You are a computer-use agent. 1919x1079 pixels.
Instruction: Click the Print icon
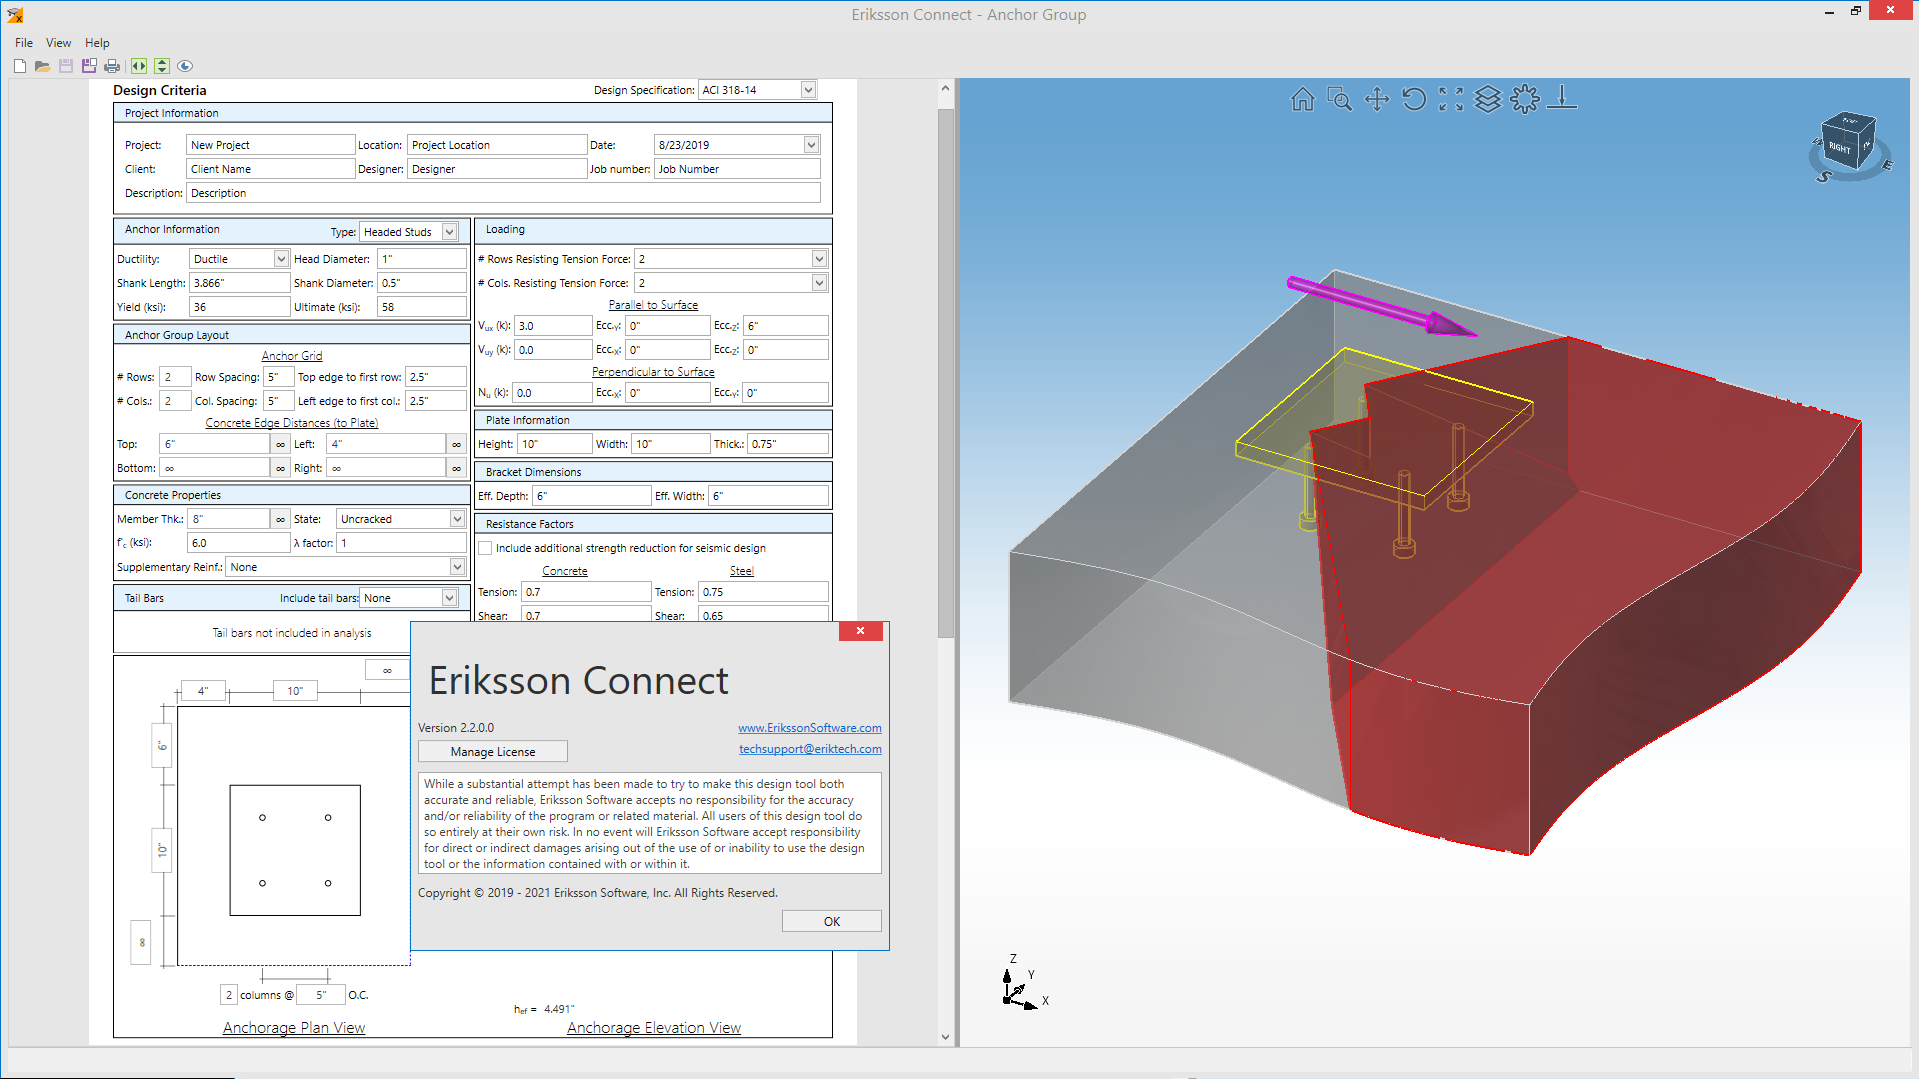tap(112, 66)
